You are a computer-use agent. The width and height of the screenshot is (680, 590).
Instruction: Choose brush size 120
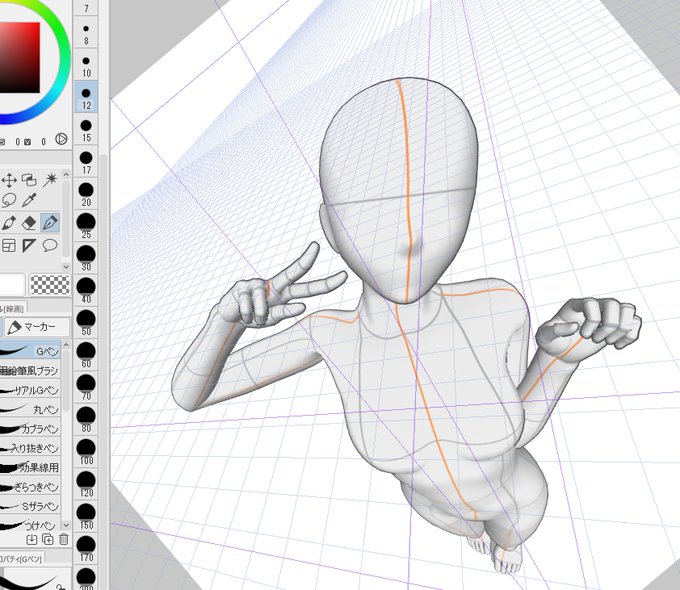86,485
